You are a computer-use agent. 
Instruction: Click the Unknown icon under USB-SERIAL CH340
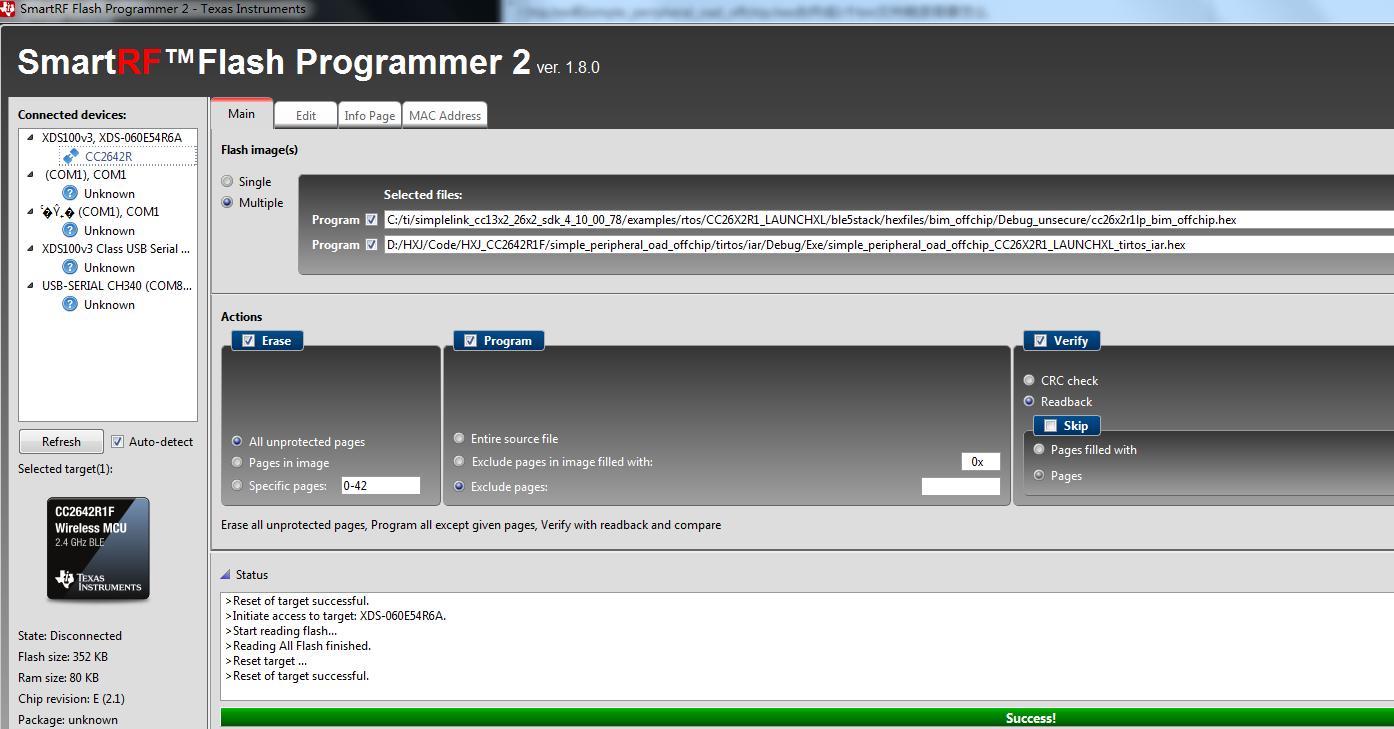click(70, 304)
